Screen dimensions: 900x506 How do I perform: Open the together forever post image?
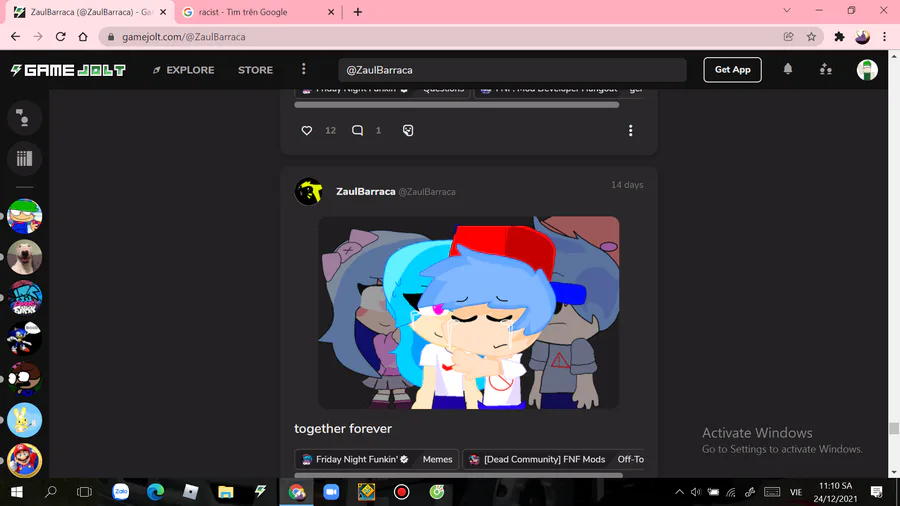(469, 313)
